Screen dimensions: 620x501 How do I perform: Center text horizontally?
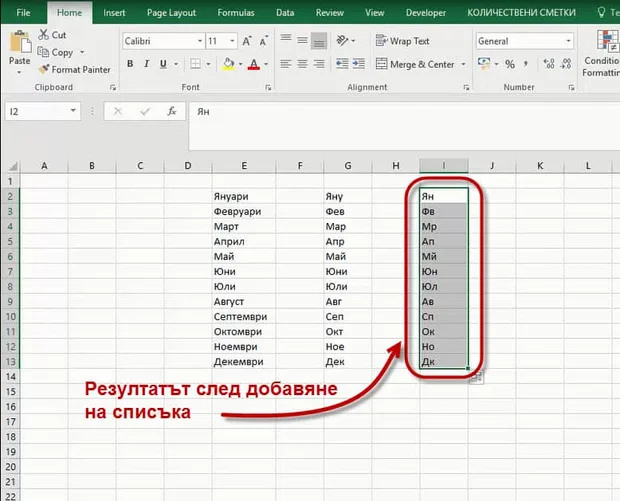(x=302, y=64)
